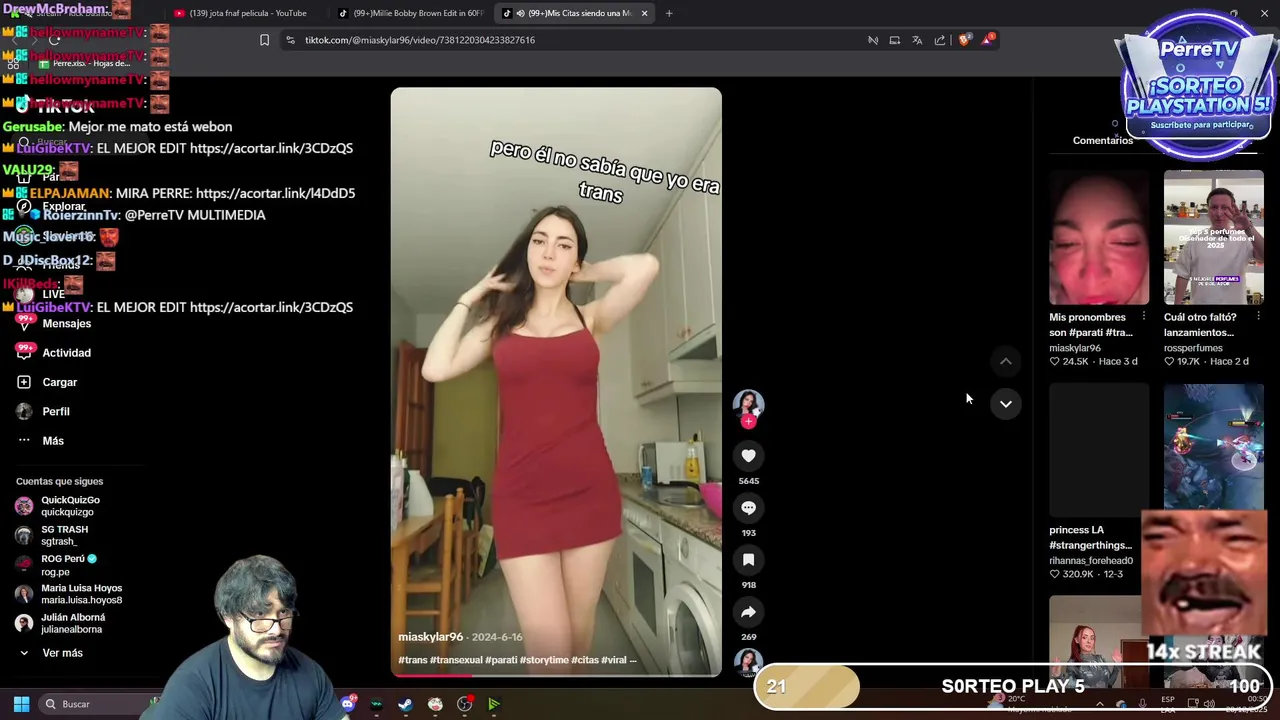Open Brave Shields lion icon
The height and width of the screenshot is (720, 1280).
click(964, 40)
